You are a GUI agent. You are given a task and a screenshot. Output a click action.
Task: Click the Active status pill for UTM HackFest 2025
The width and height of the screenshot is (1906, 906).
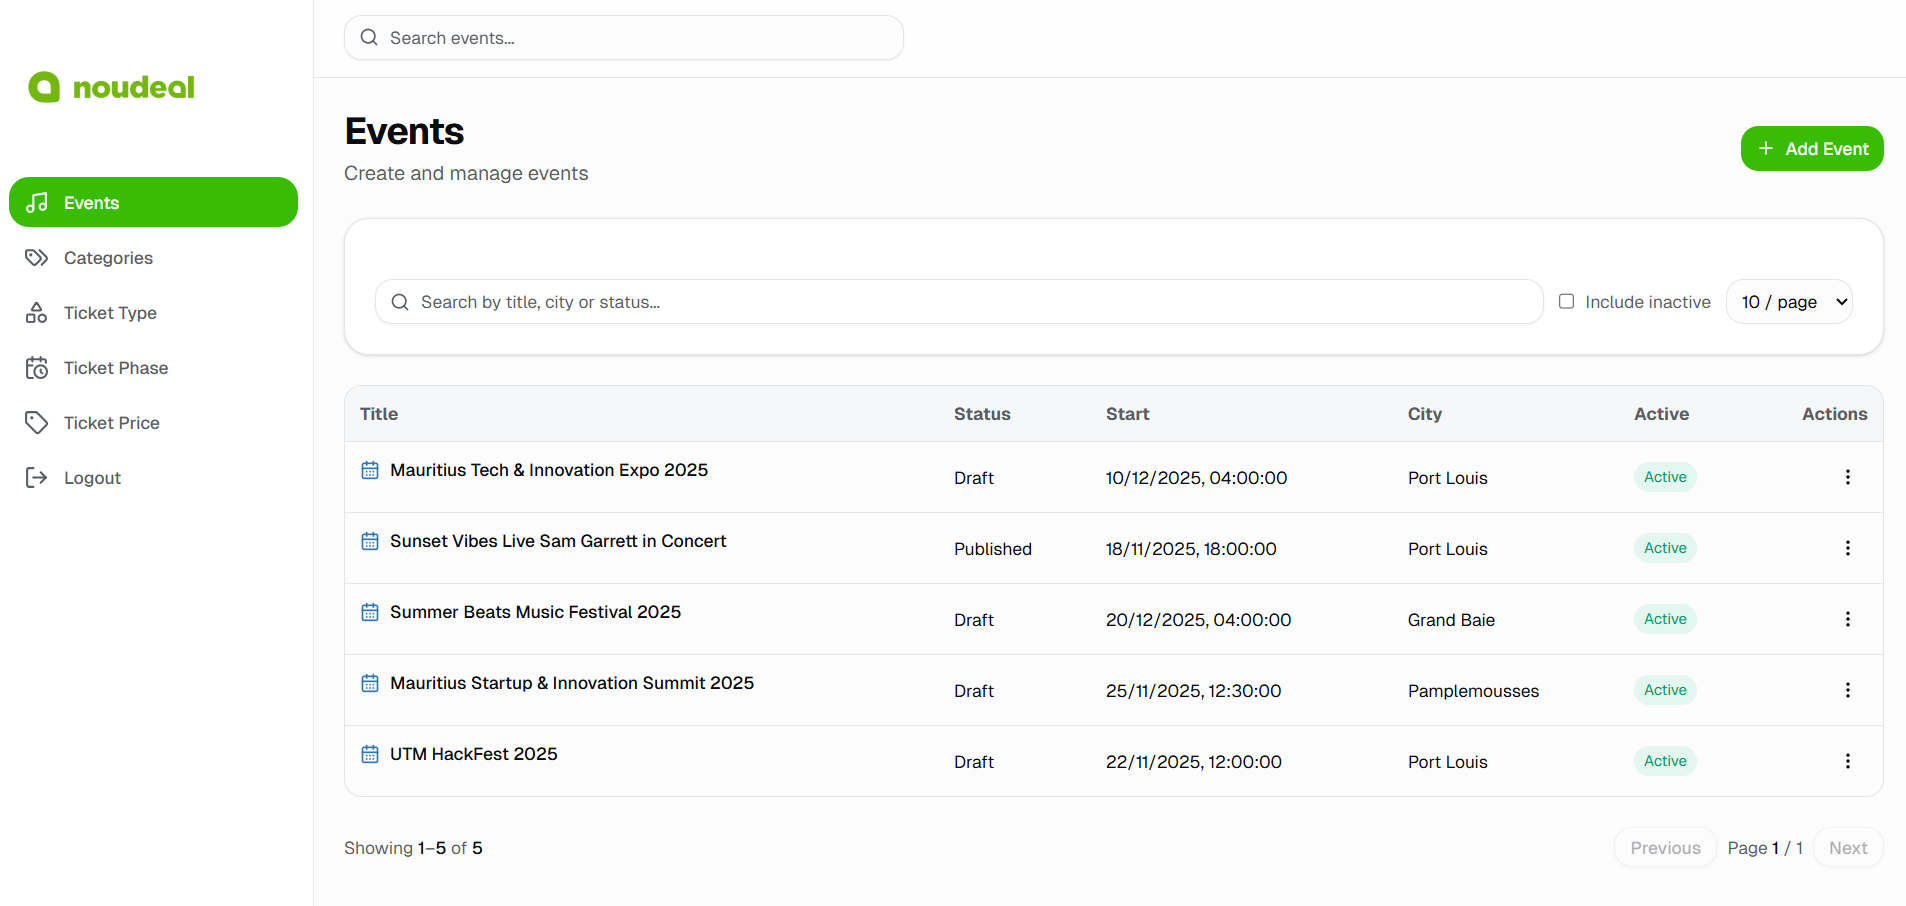pyautogui.click(x=1663, y=760)
